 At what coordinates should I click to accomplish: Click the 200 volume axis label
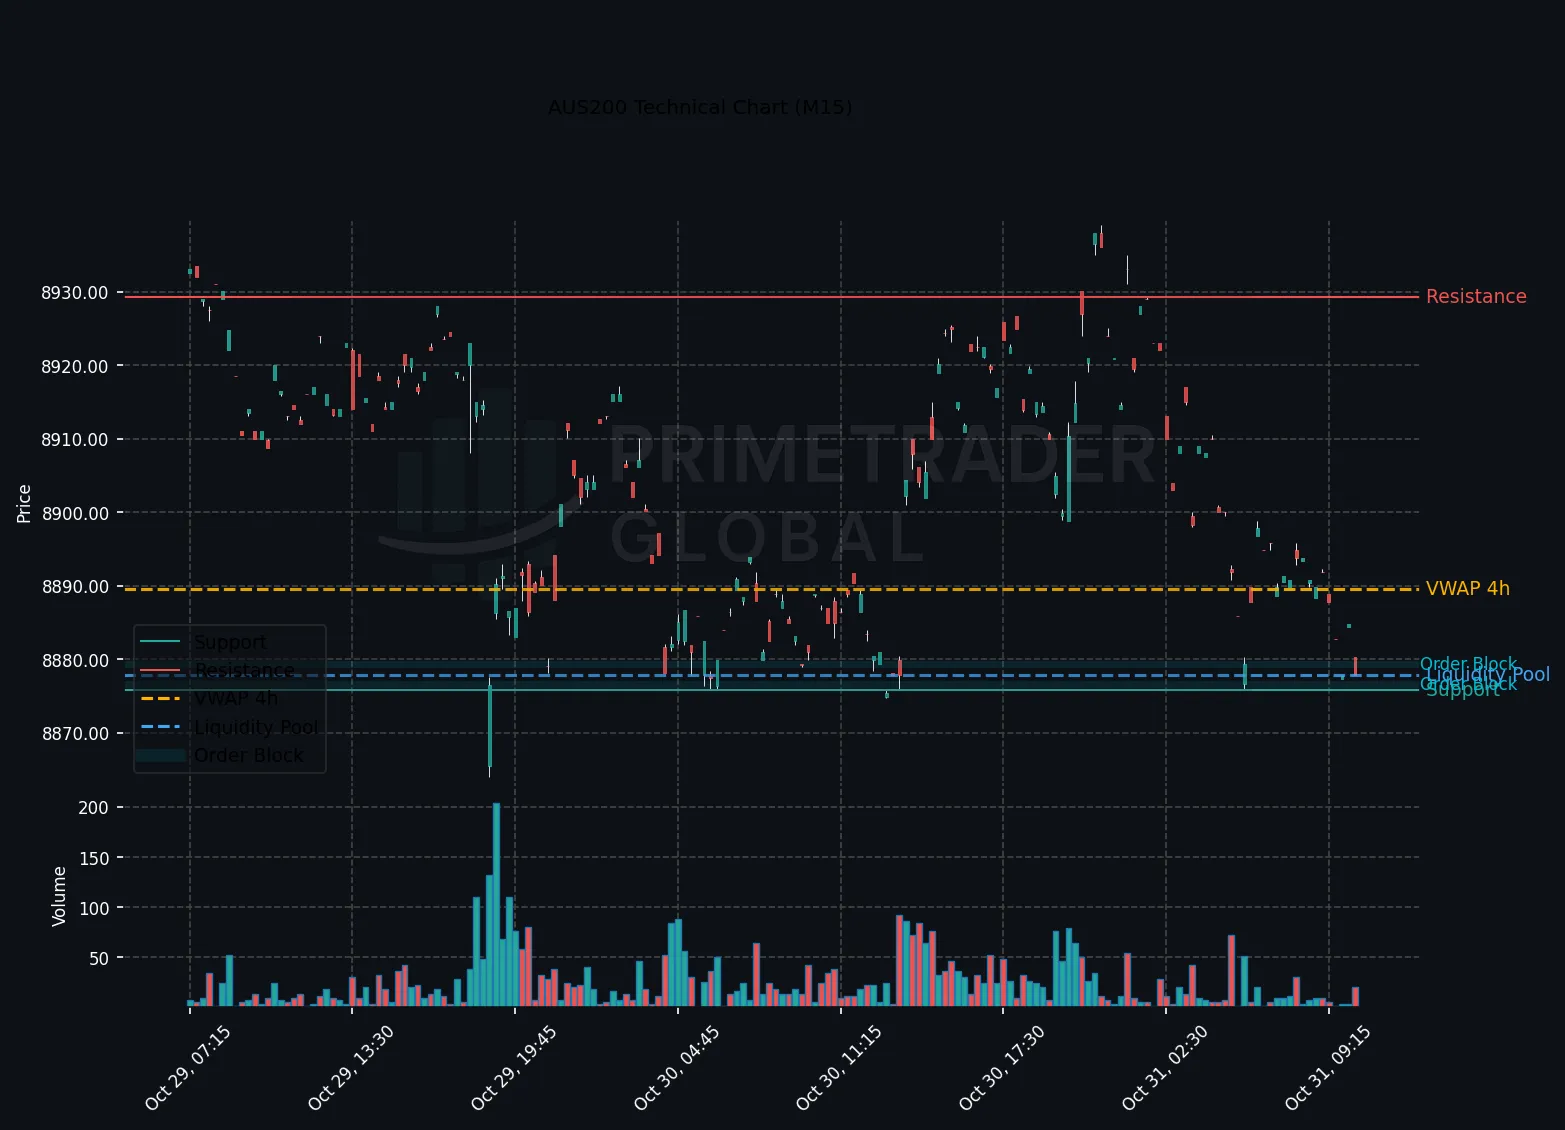(93, 807)
